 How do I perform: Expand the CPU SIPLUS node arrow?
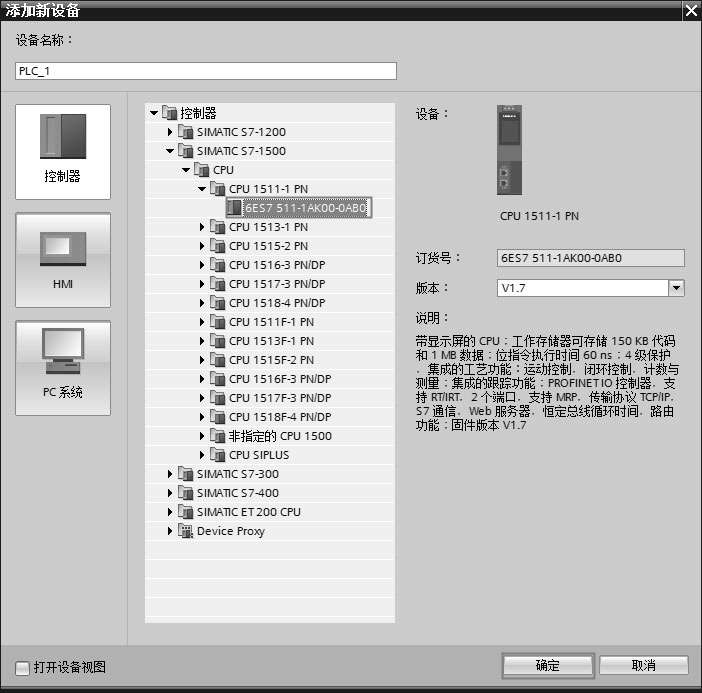click(x=202, y=455)
